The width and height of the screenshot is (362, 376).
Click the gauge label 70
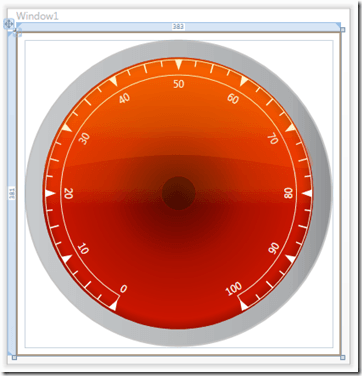click(x=273, y=139)
